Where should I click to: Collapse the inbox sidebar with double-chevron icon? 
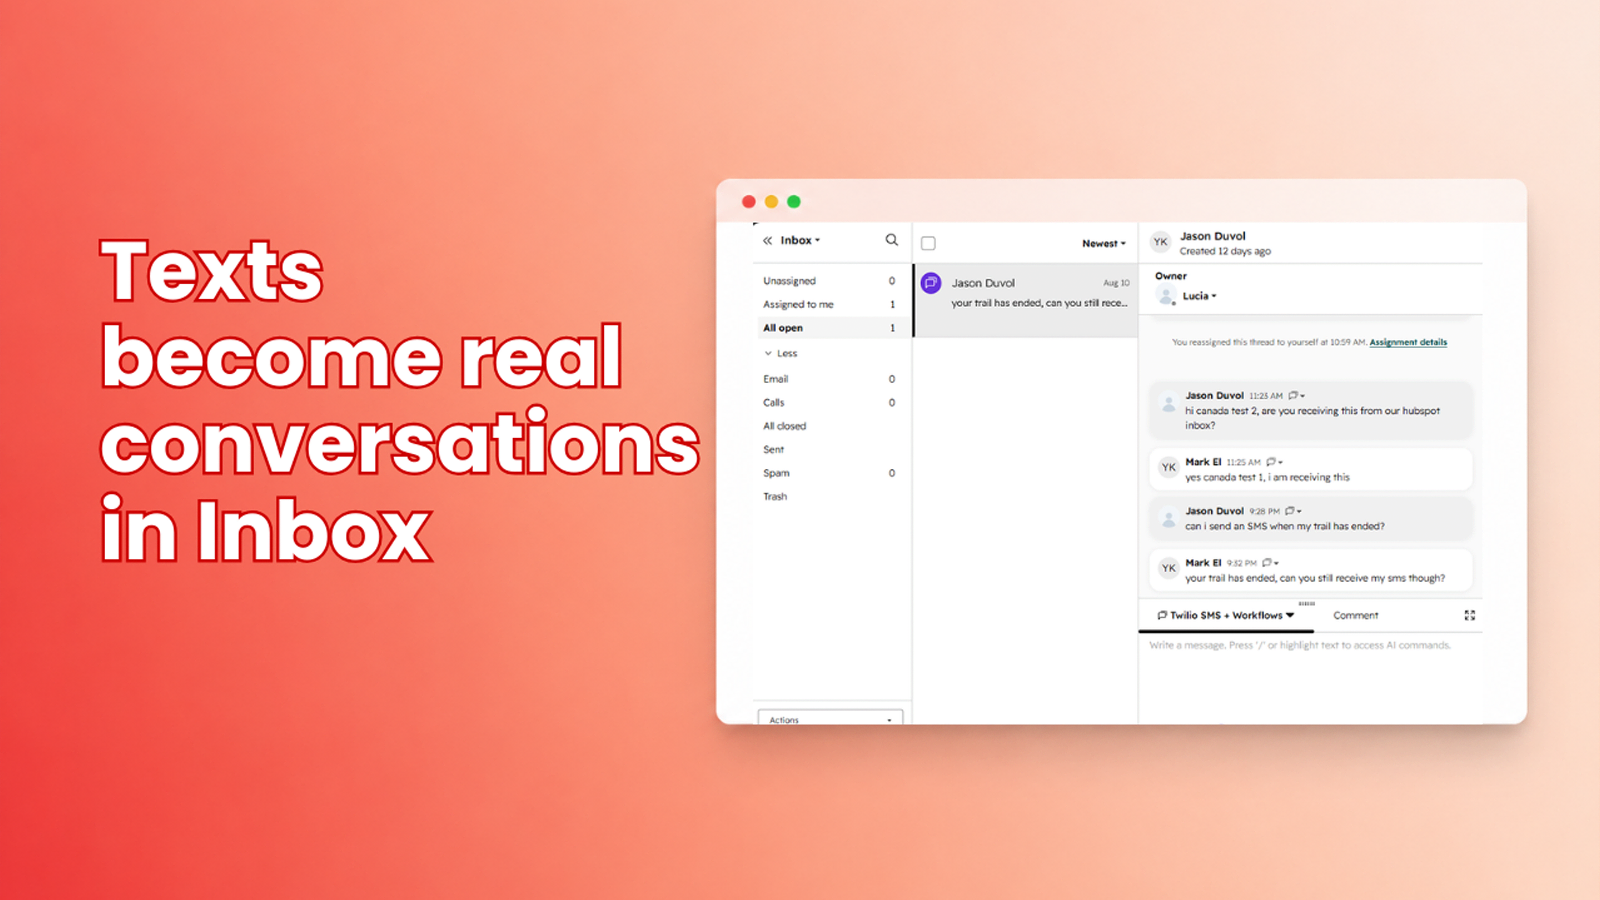coord(767,241)
